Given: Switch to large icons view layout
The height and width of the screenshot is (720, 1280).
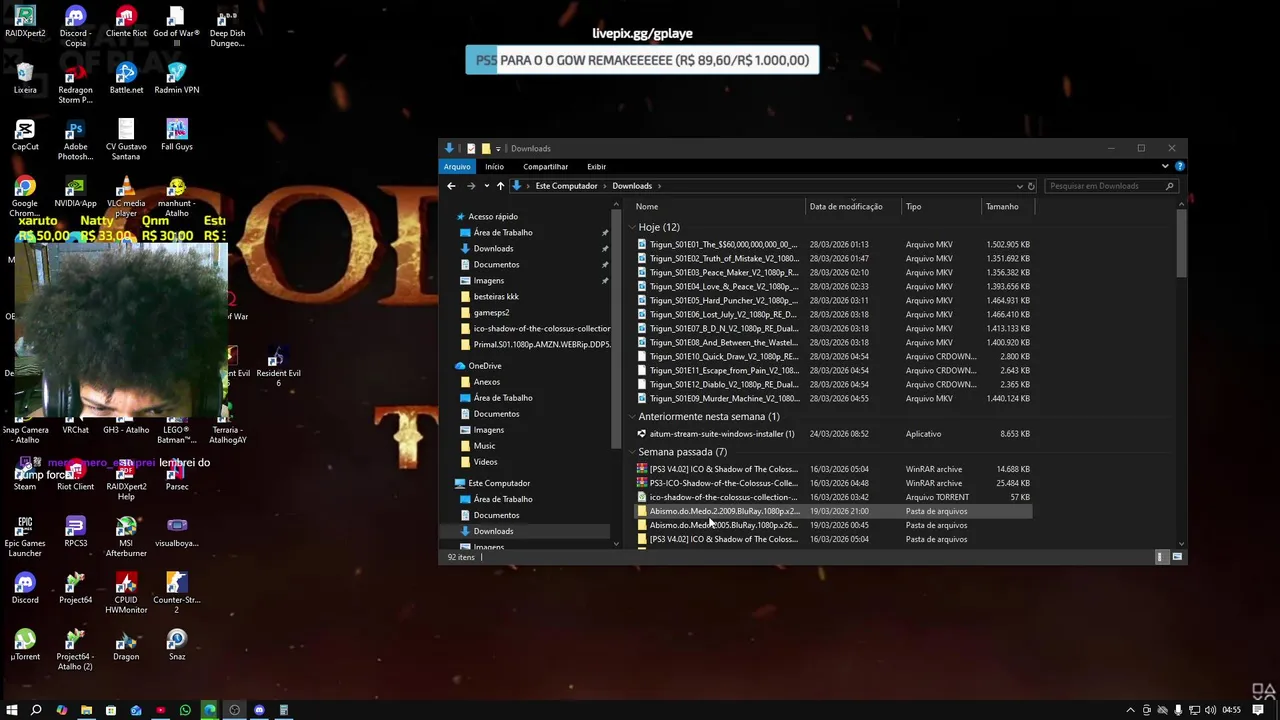Looking at the screenshot, I should pyautogui.click(x=1177, y=557).
